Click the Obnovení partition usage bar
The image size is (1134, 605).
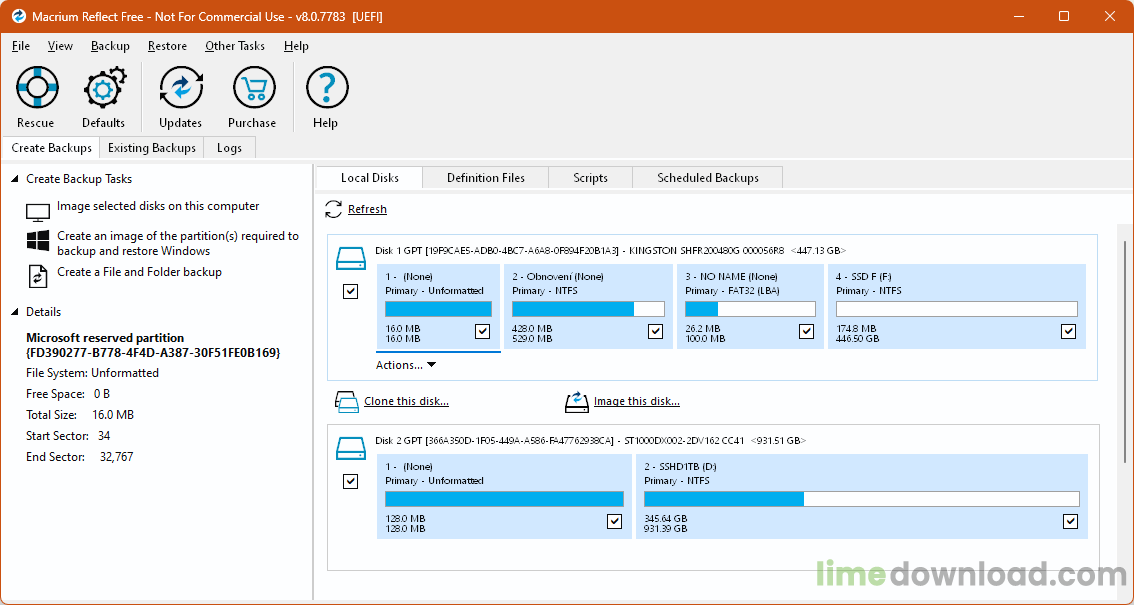click(x=588, y=309)
